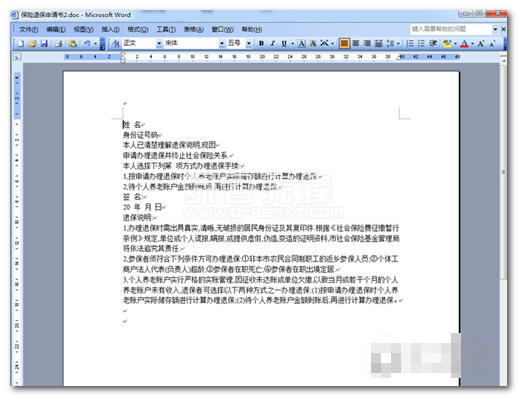Toggle Bold formatting
This screenshot has width=518, height=397.
[x=261, y=43]
